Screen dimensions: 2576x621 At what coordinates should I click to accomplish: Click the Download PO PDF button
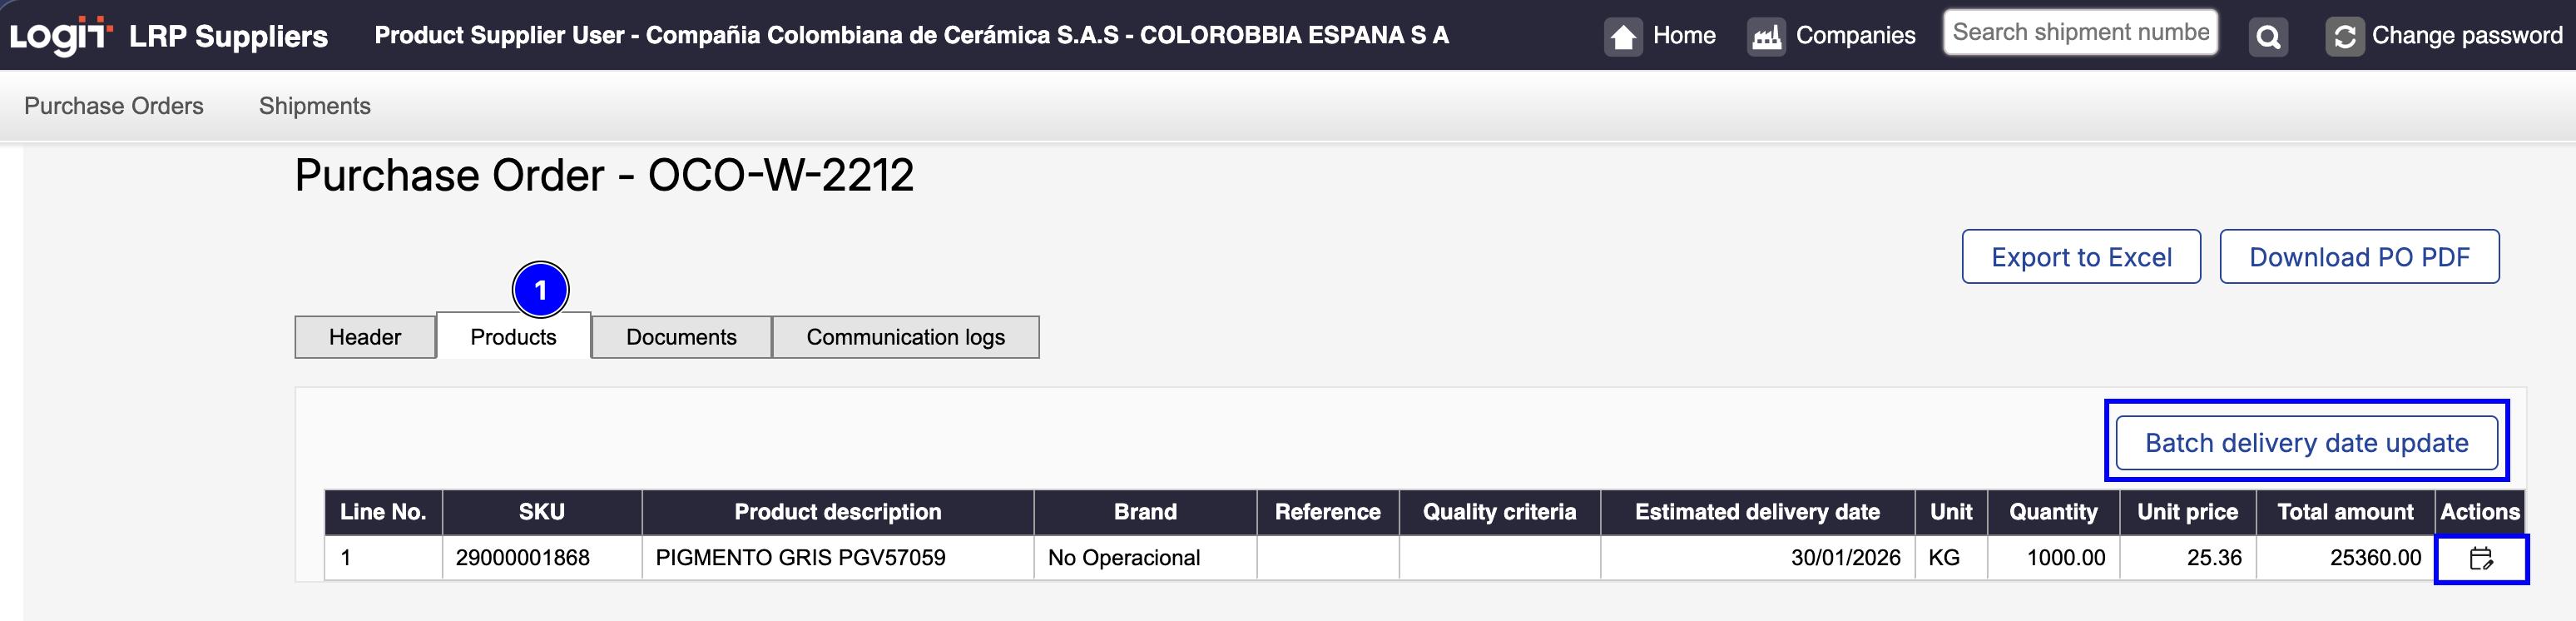click(x=2359, y=257)
